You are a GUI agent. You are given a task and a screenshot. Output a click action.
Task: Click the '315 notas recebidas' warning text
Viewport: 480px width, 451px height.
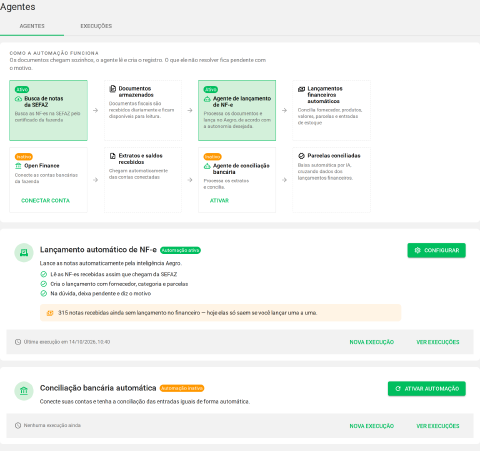[187, 313]
